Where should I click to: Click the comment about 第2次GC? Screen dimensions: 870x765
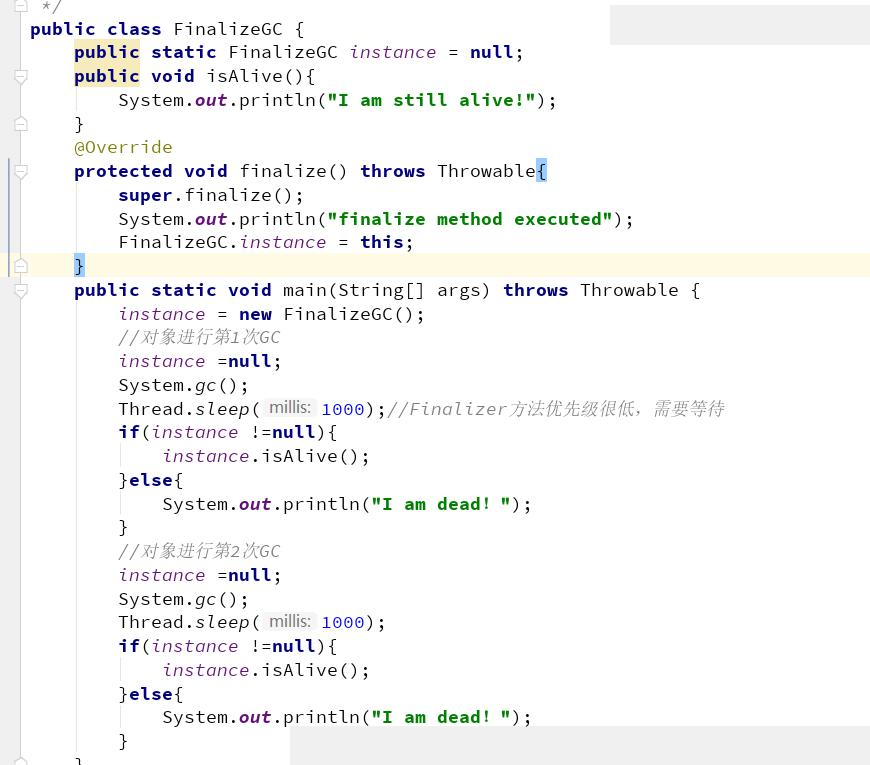pos(199,551)
